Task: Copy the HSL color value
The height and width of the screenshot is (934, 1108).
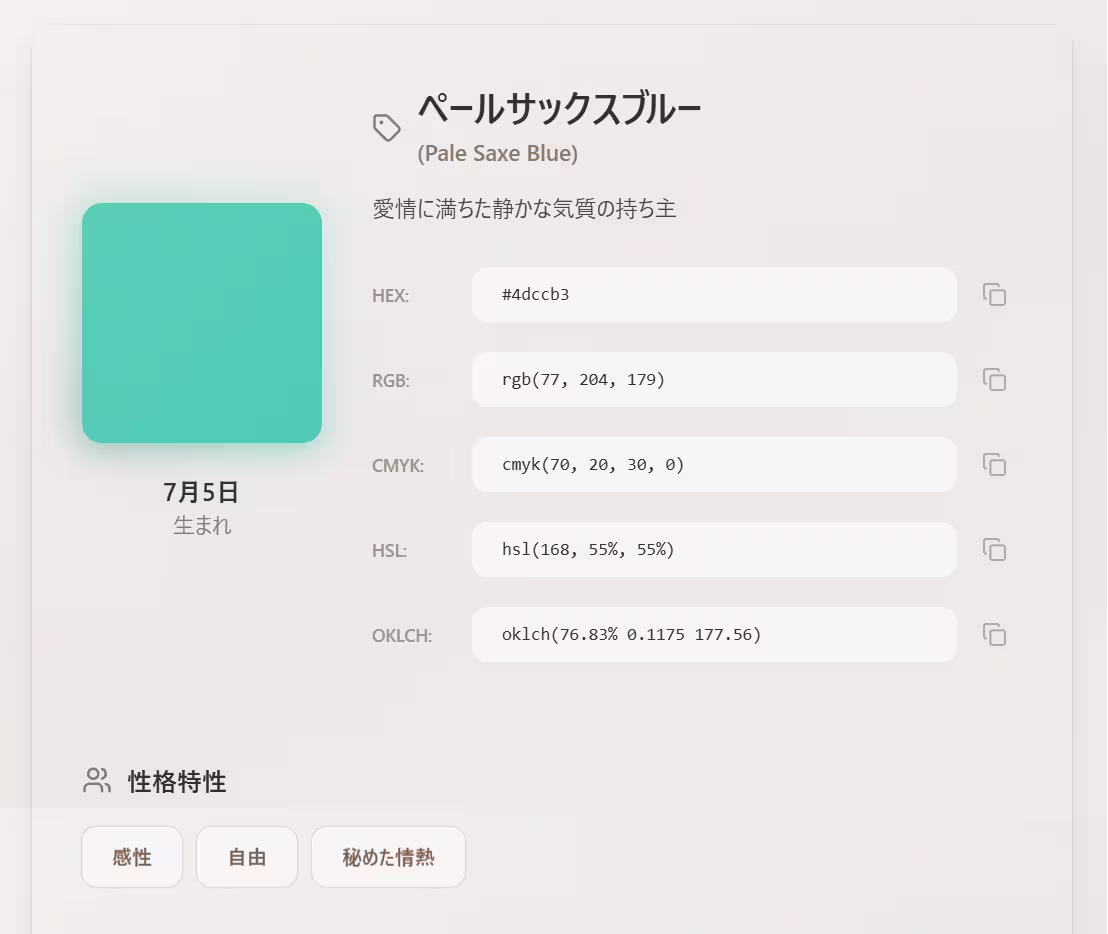Action: pyautogui.click(x=994, y=550)
